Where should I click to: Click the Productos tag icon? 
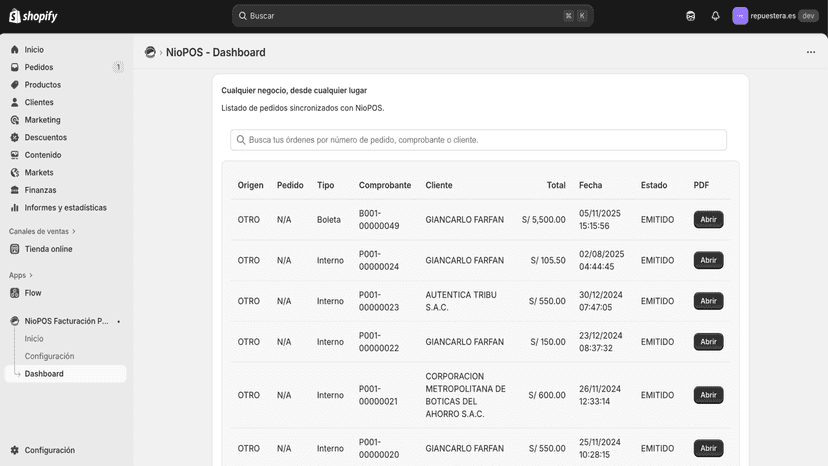coord(15,85)
